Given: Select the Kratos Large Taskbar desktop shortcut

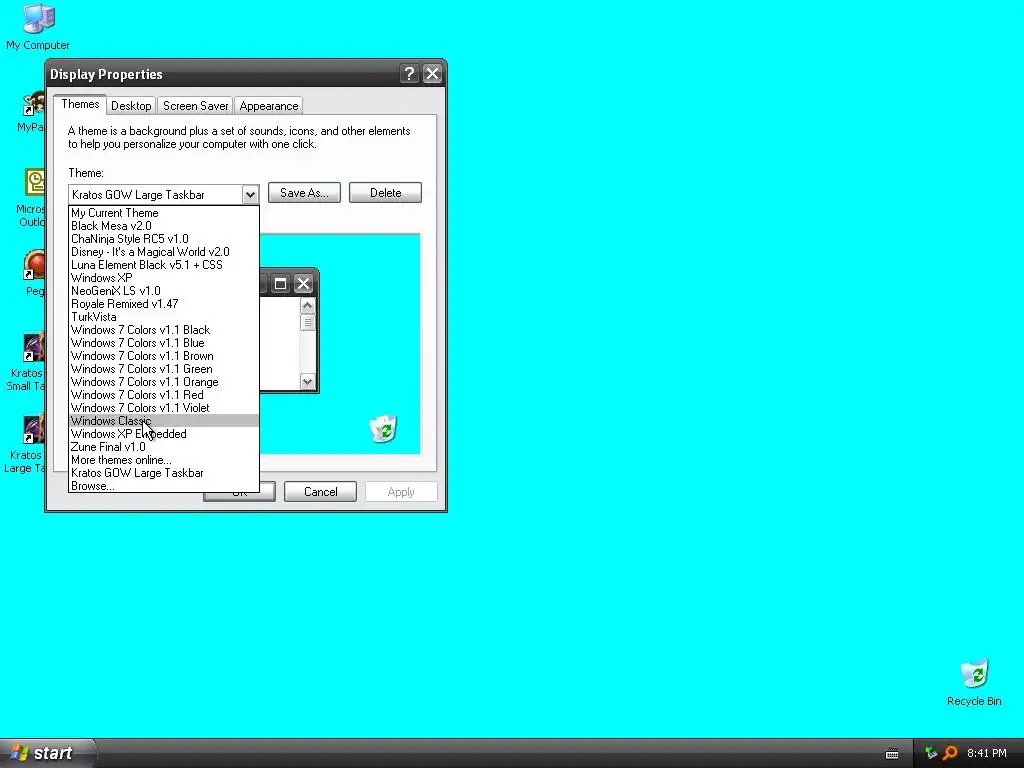Looking at the screenshot, I should click(25, 445).
